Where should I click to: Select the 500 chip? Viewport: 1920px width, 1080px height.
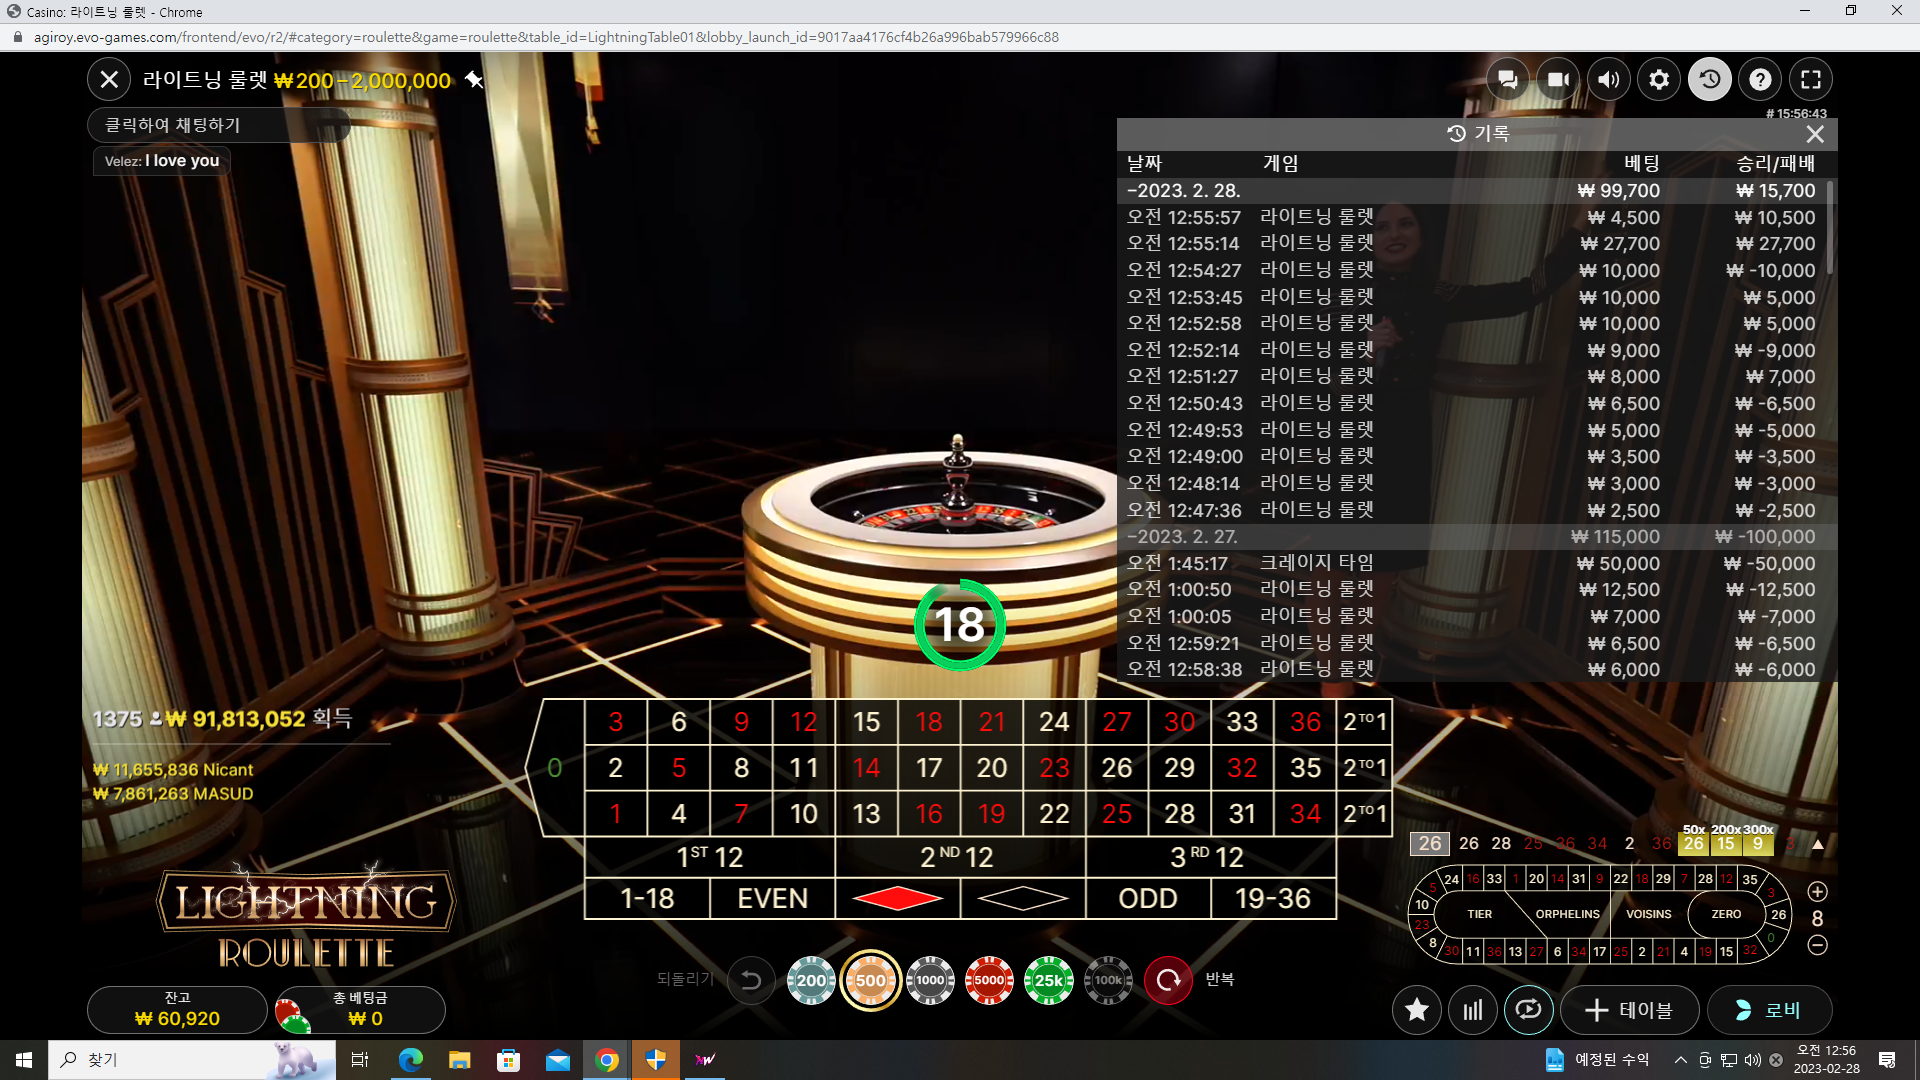870,980
